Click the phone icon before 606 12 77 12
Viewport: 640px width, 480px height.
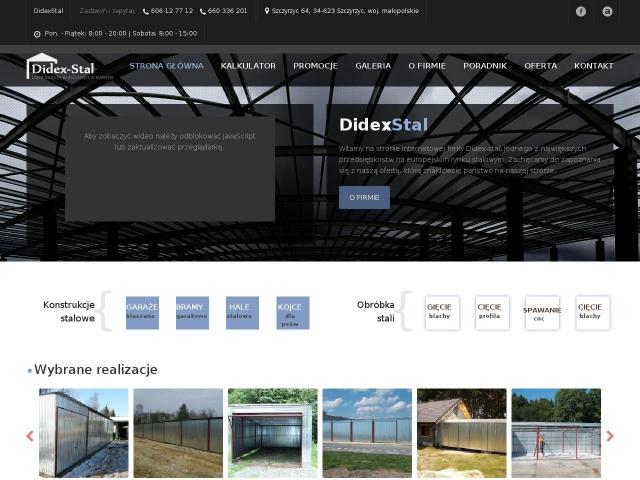tap(146, 11)
